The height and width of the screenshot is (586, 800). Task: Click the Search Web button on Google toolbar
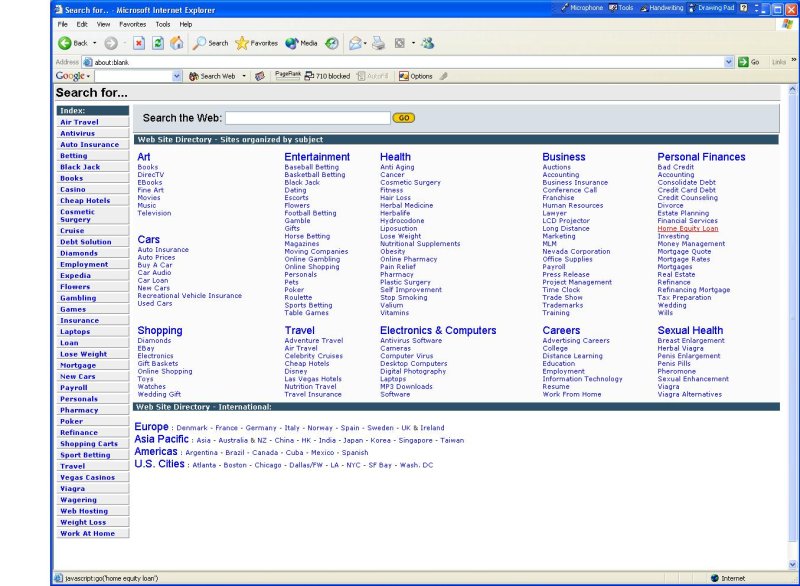(213, 76)
